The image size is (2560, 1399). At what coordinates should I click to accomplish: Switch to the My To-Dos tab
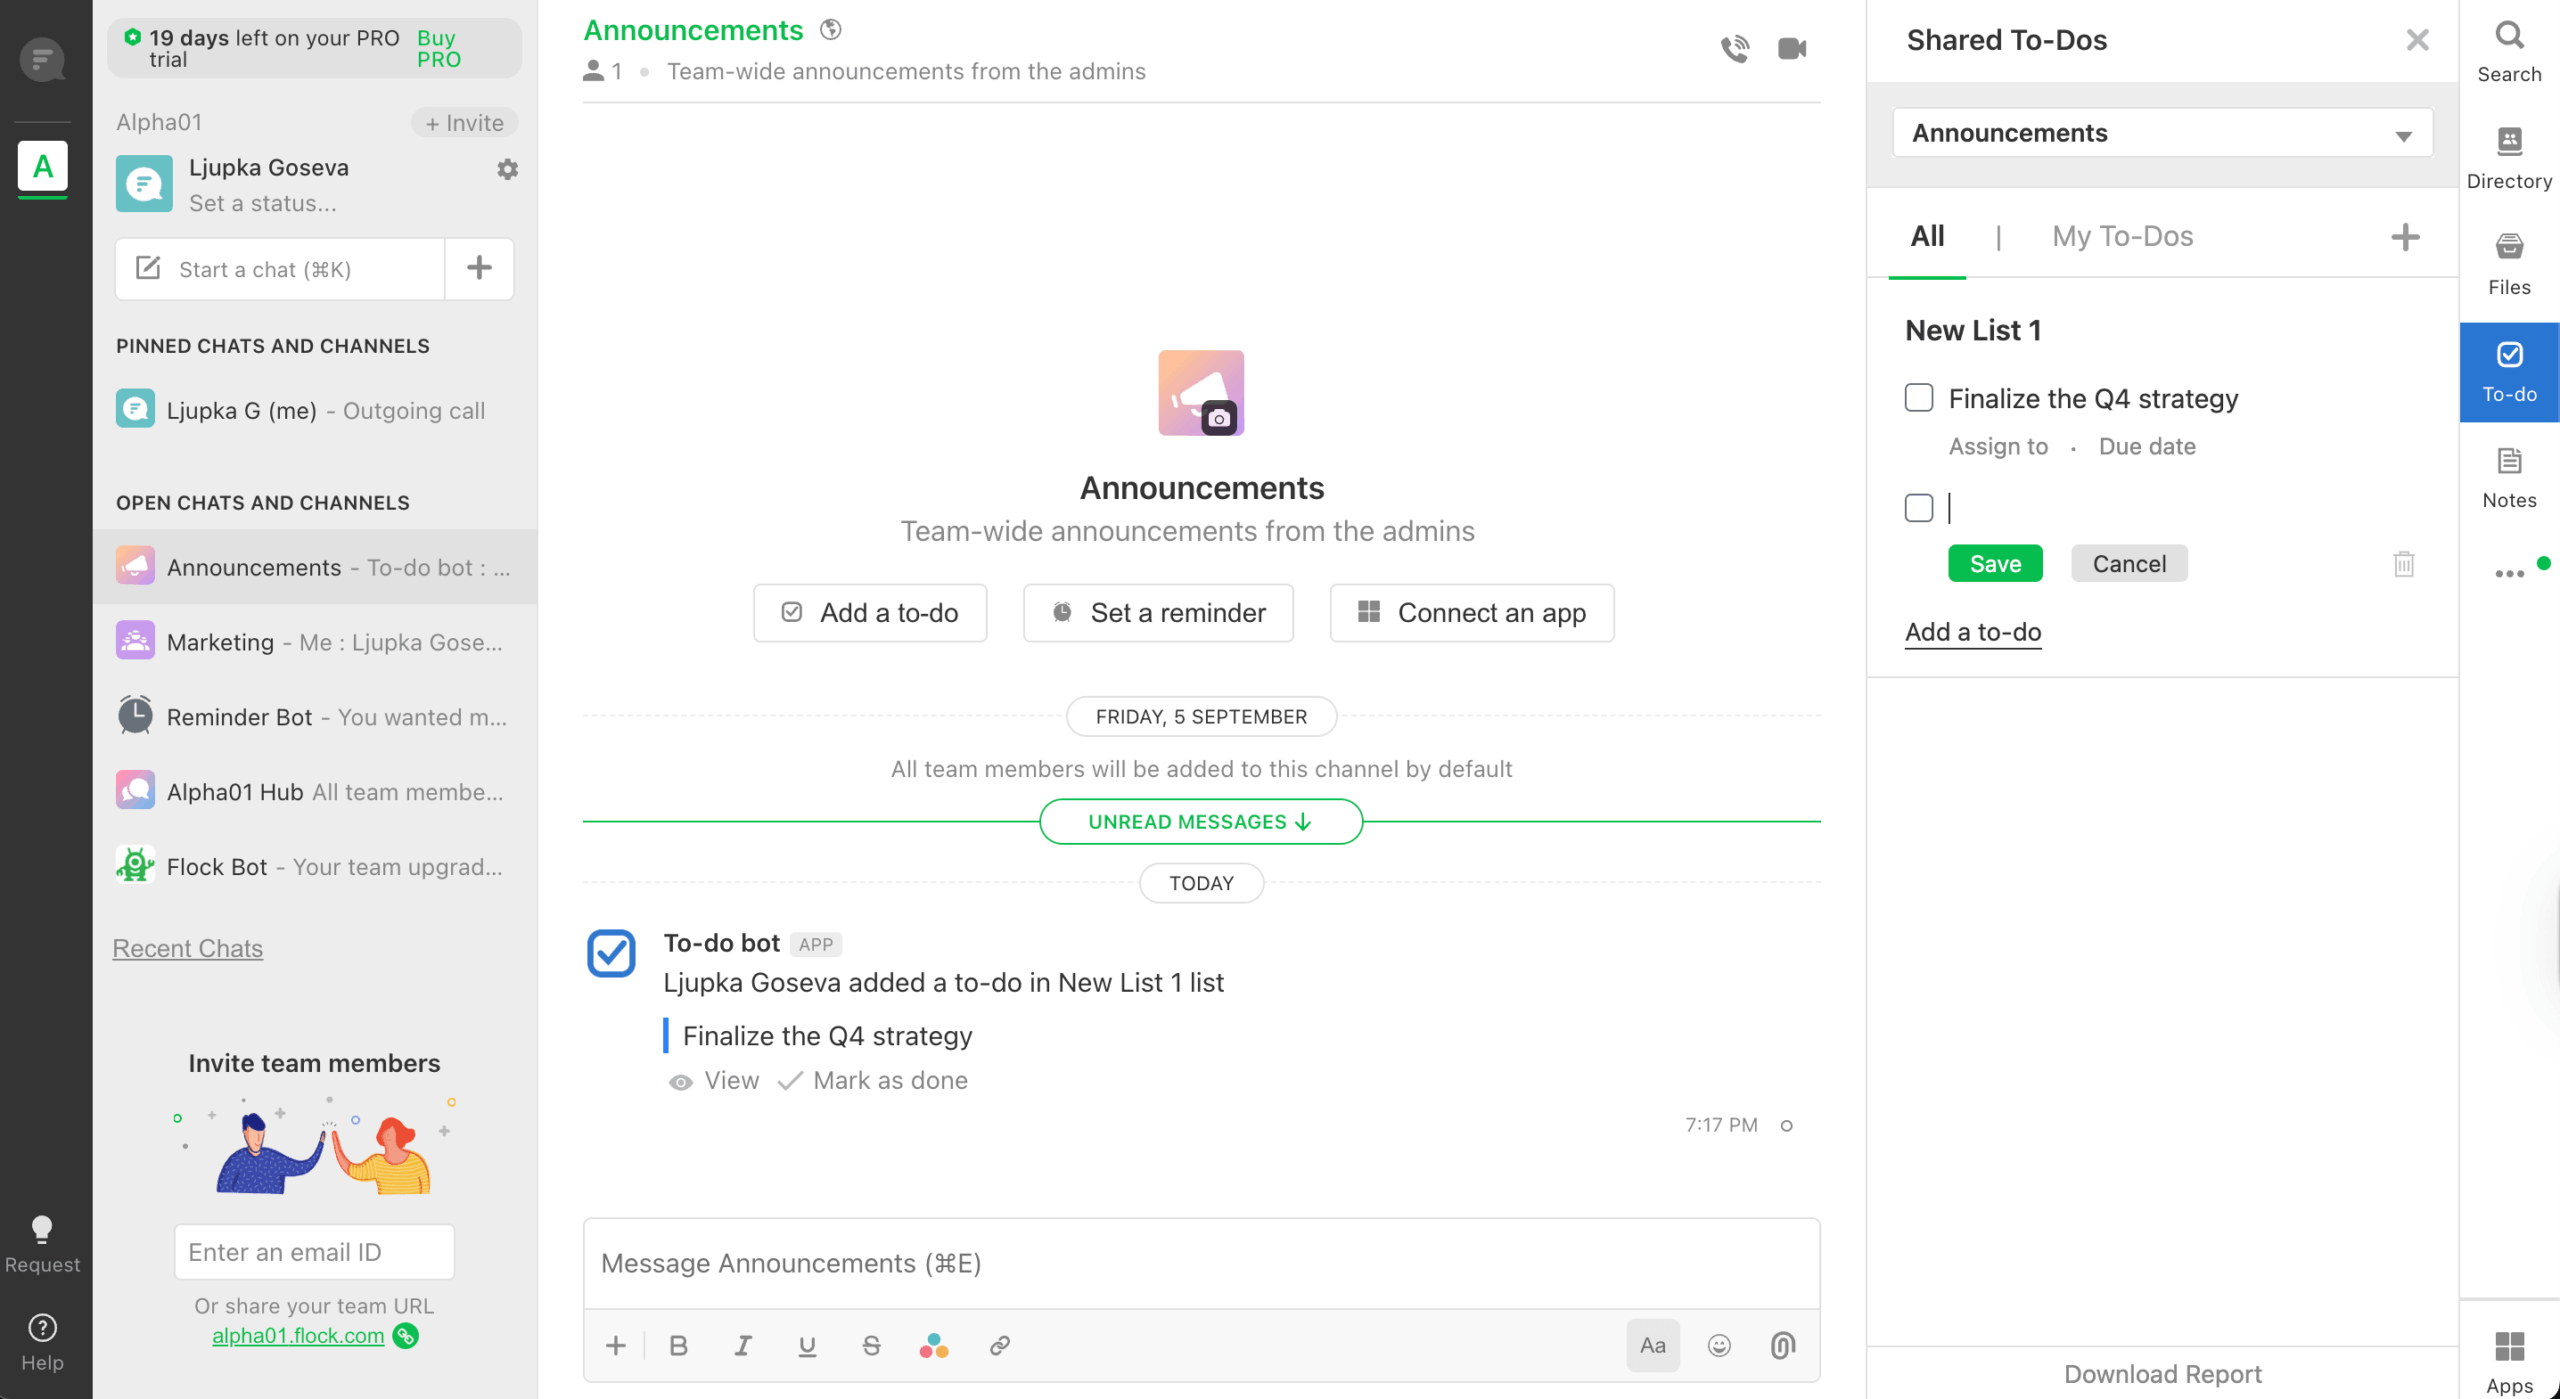2122,237
